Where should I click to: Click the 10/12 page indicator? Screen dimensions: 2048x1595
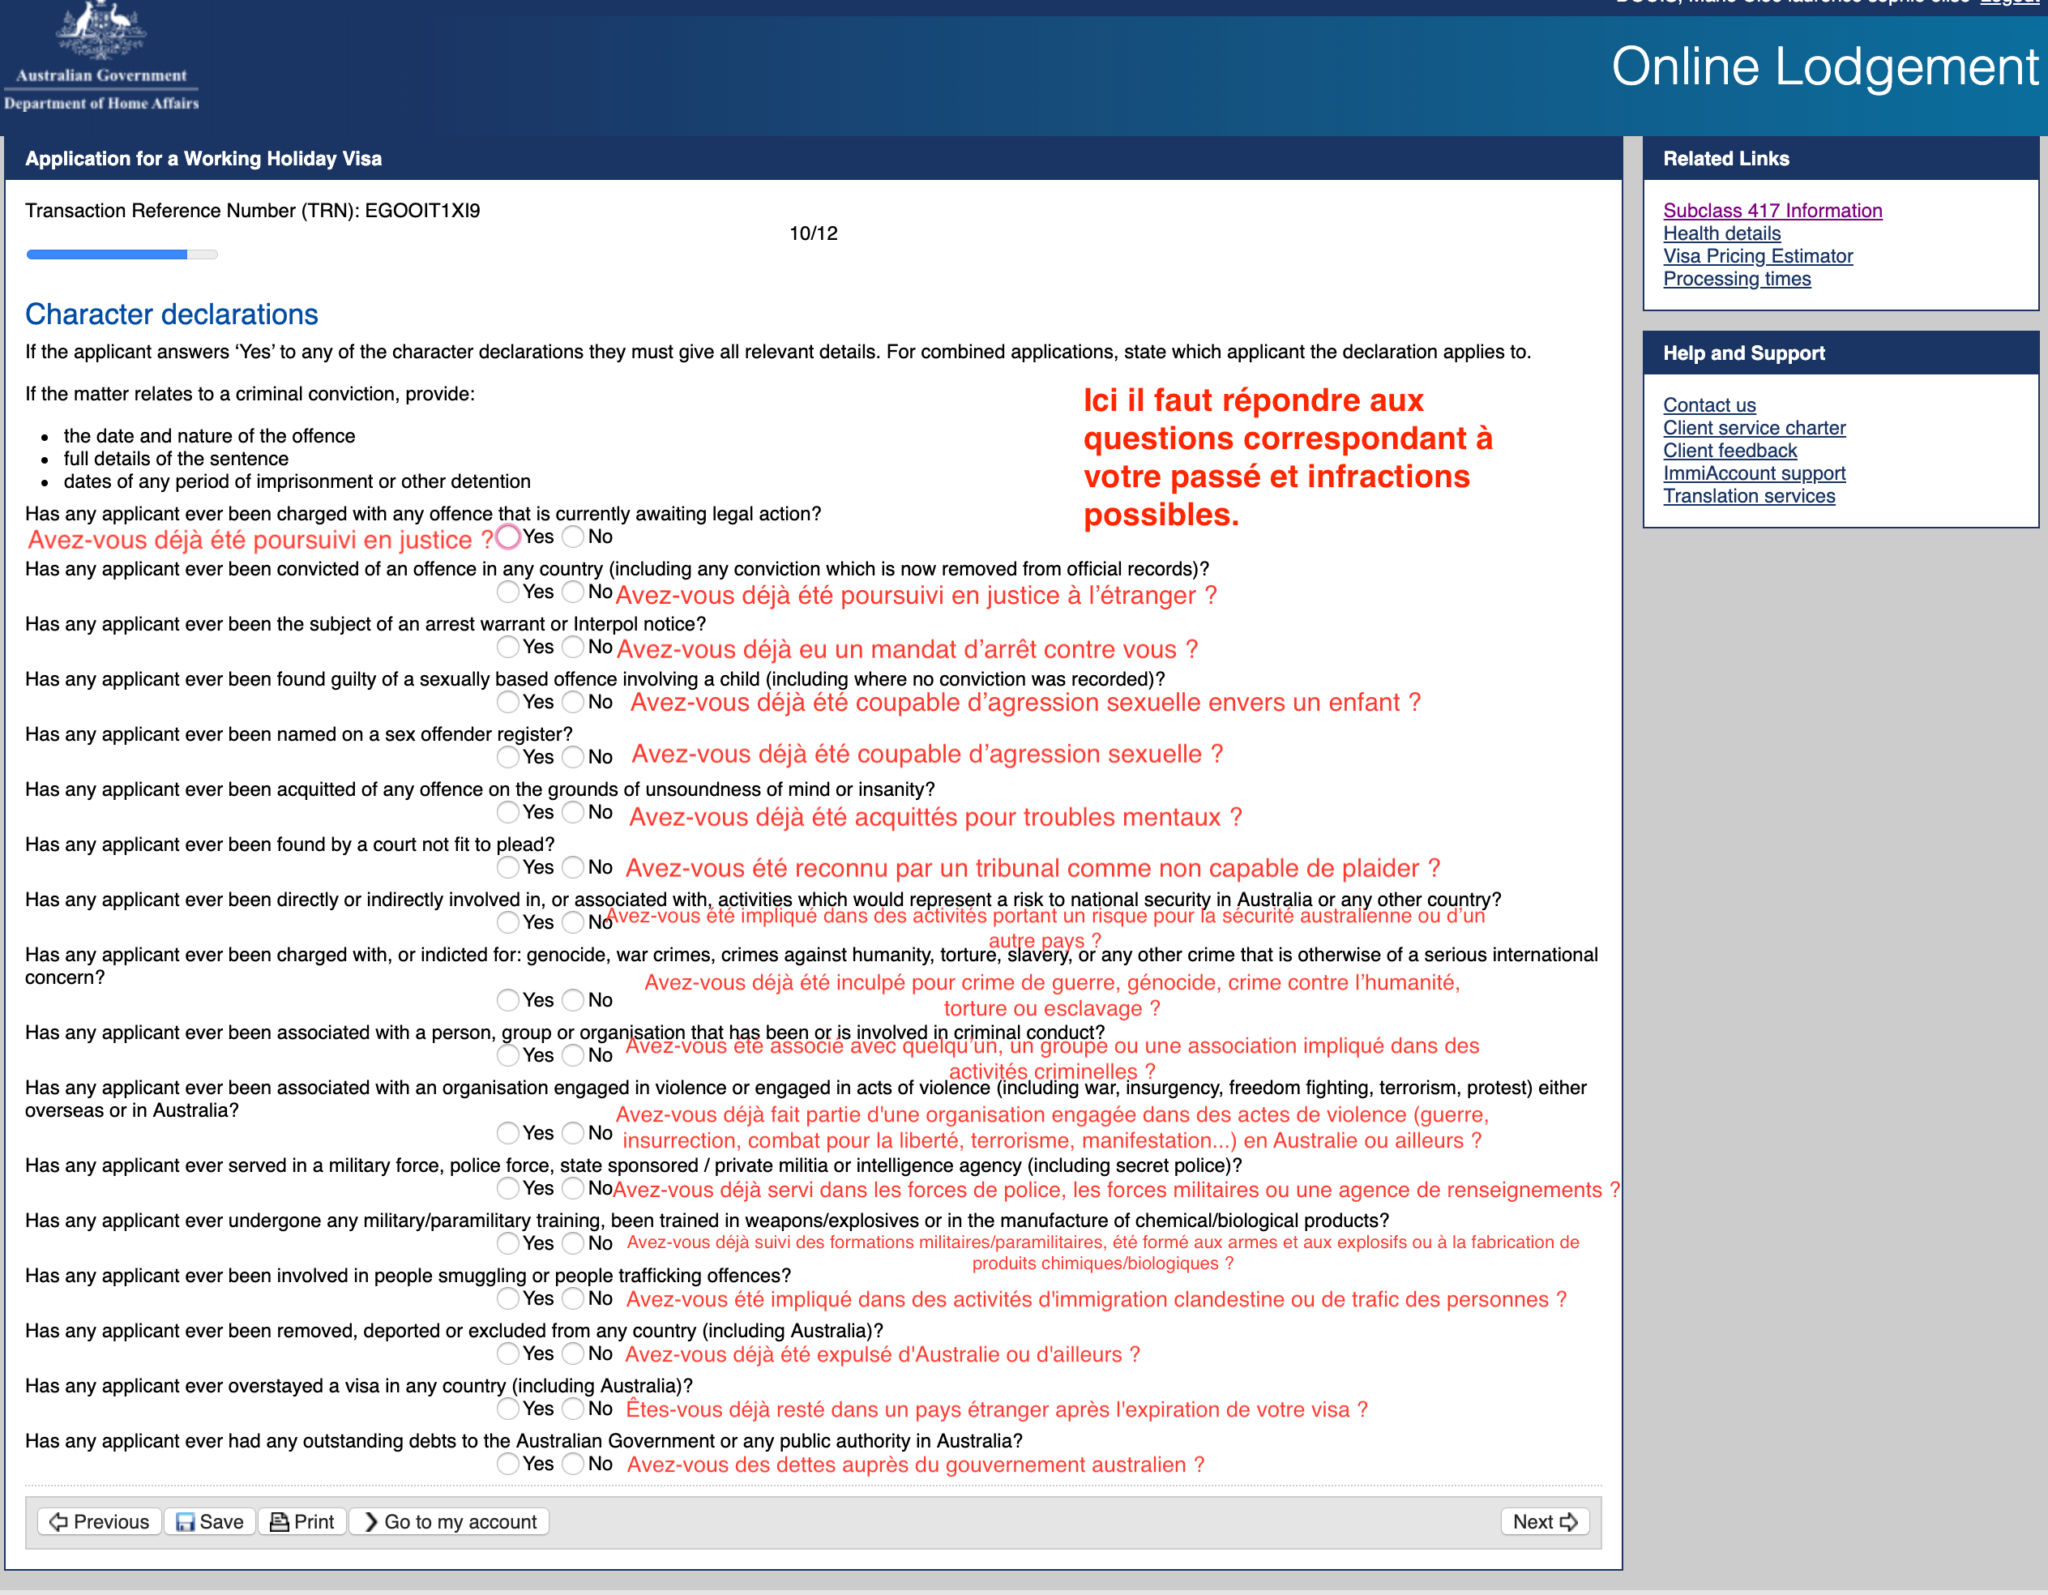[x=813, y=233]
